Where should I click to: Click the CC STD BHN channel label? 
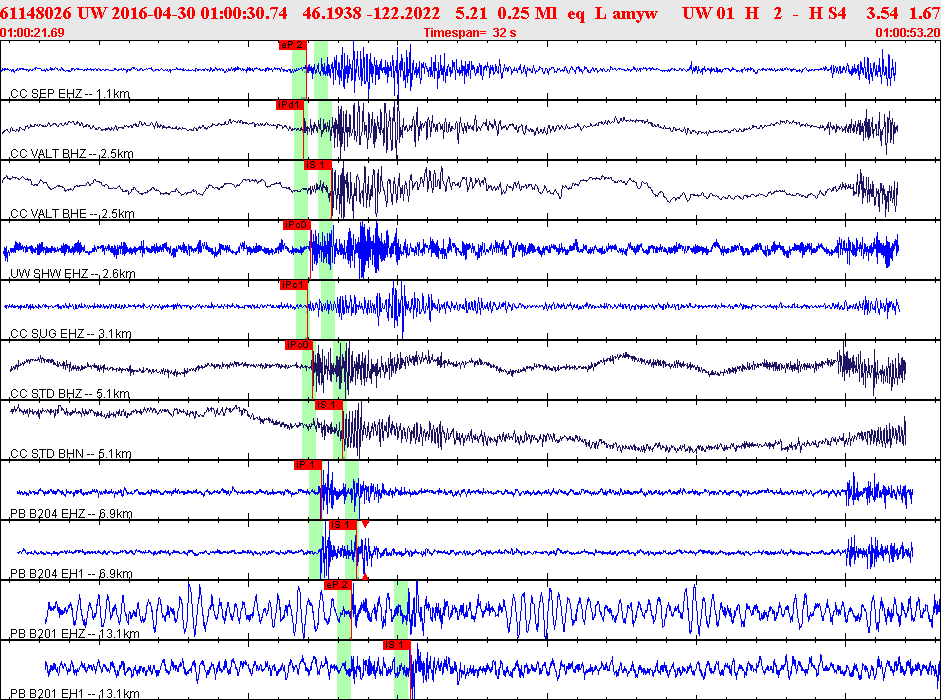coord(71,454)
